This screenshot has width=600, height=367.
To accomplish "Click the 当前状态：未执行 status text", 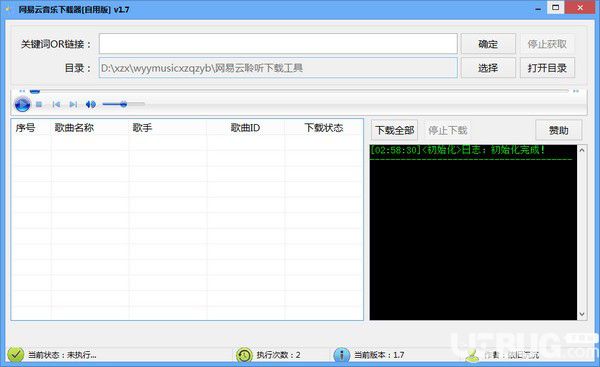I will click(x=62, y=355).
